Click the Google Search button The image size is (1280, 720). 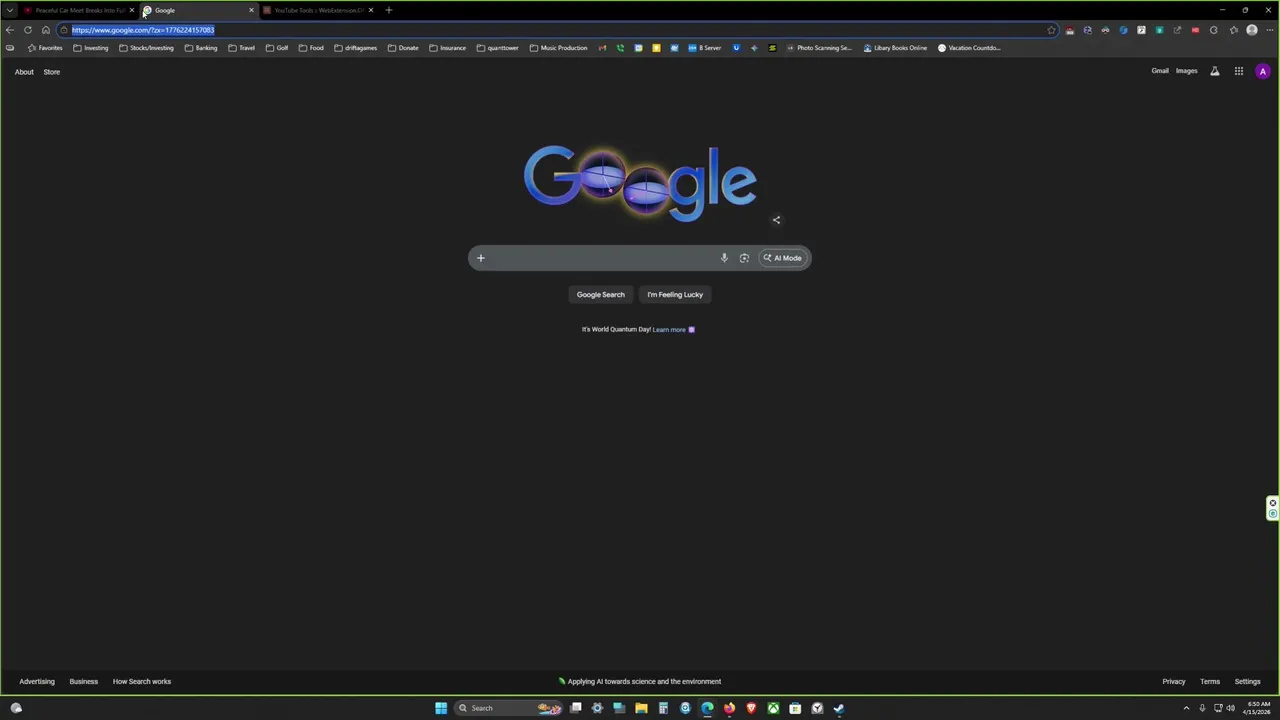pos(600,295)
